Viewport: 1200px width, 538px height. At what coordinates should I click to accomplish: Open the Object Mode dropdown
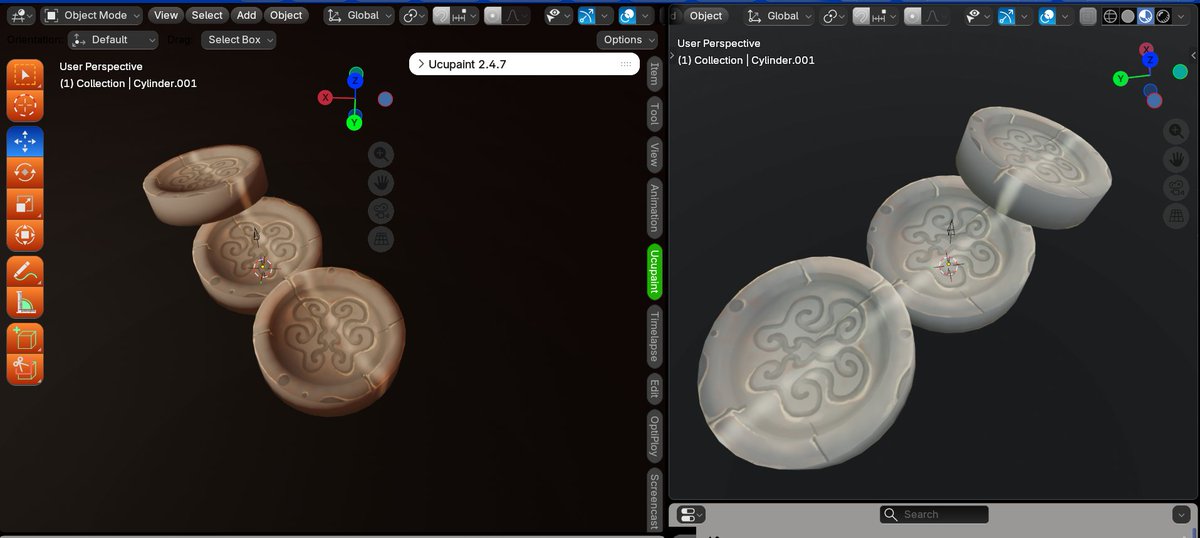pos(92,15)
